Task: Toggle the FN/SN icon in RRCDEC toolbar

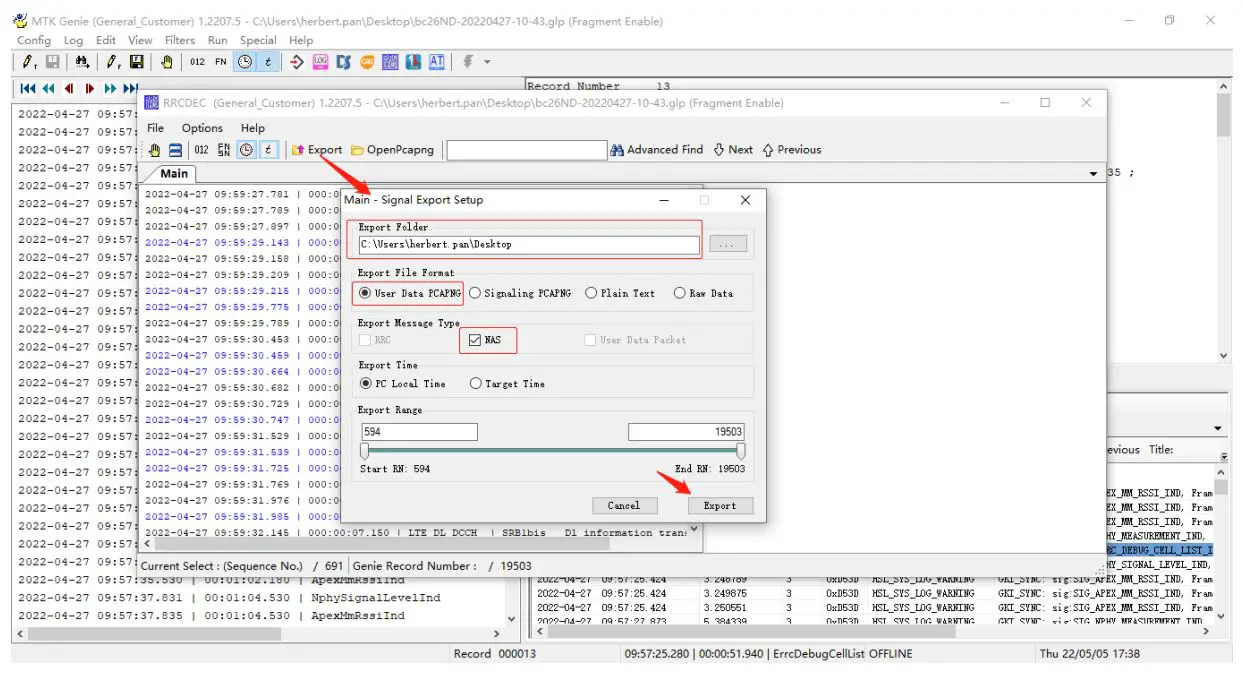Action: point(223,150)
